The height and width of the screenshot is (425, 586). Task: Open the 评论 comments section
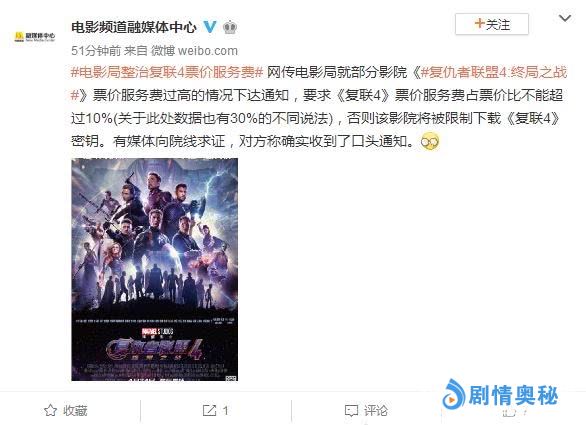pos(376,410)
